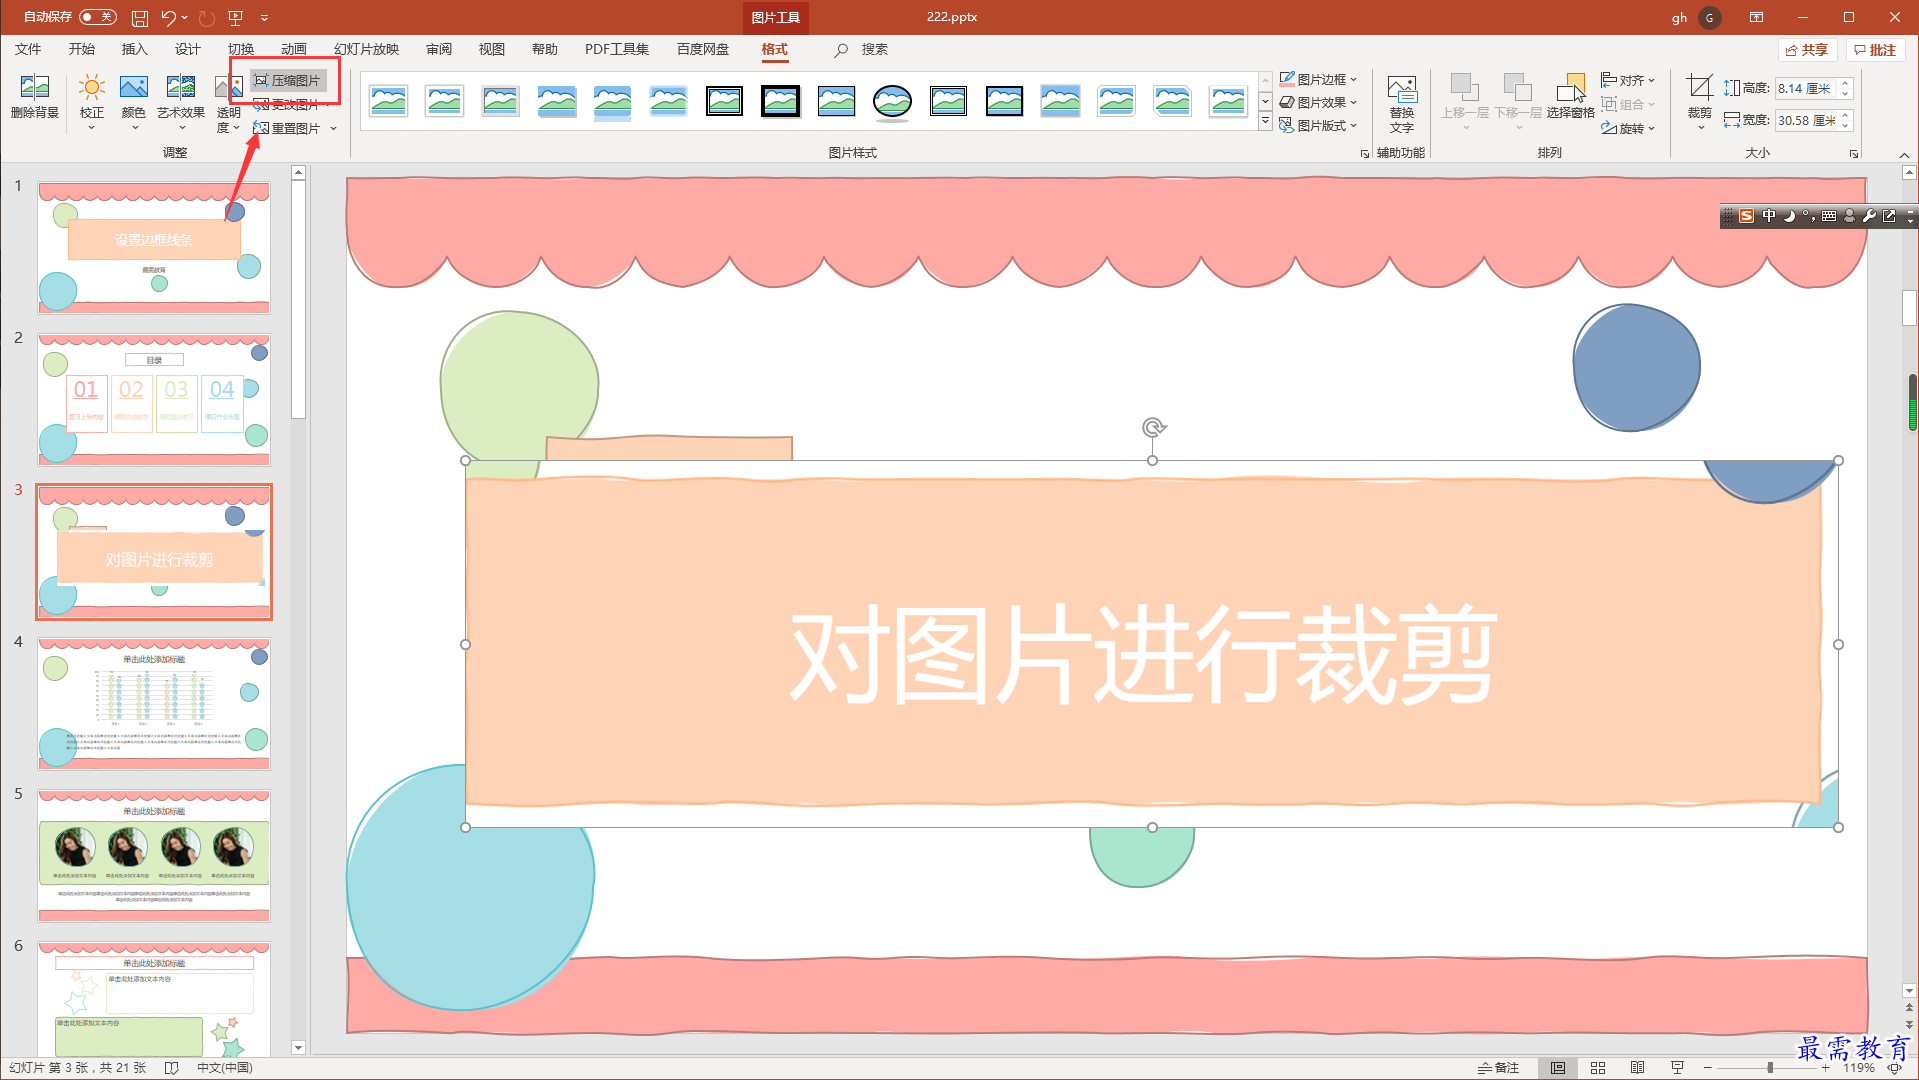Select slide 4 thumbnail
This screenshot has height=1080, width=1919.
point(154,704)
